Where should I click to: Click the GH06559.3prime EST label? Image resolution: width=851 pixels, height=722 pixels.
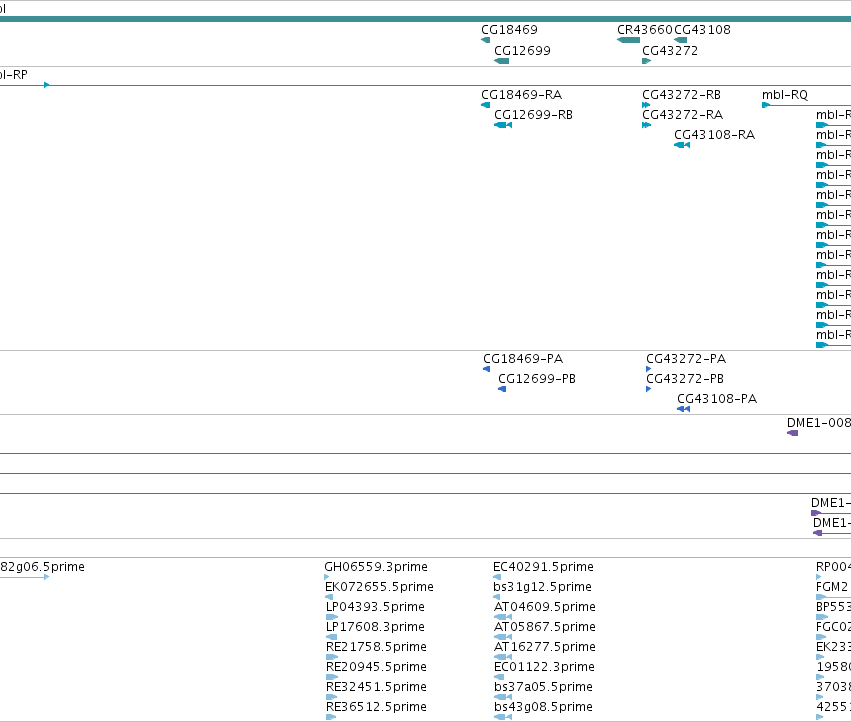point(376,567)
